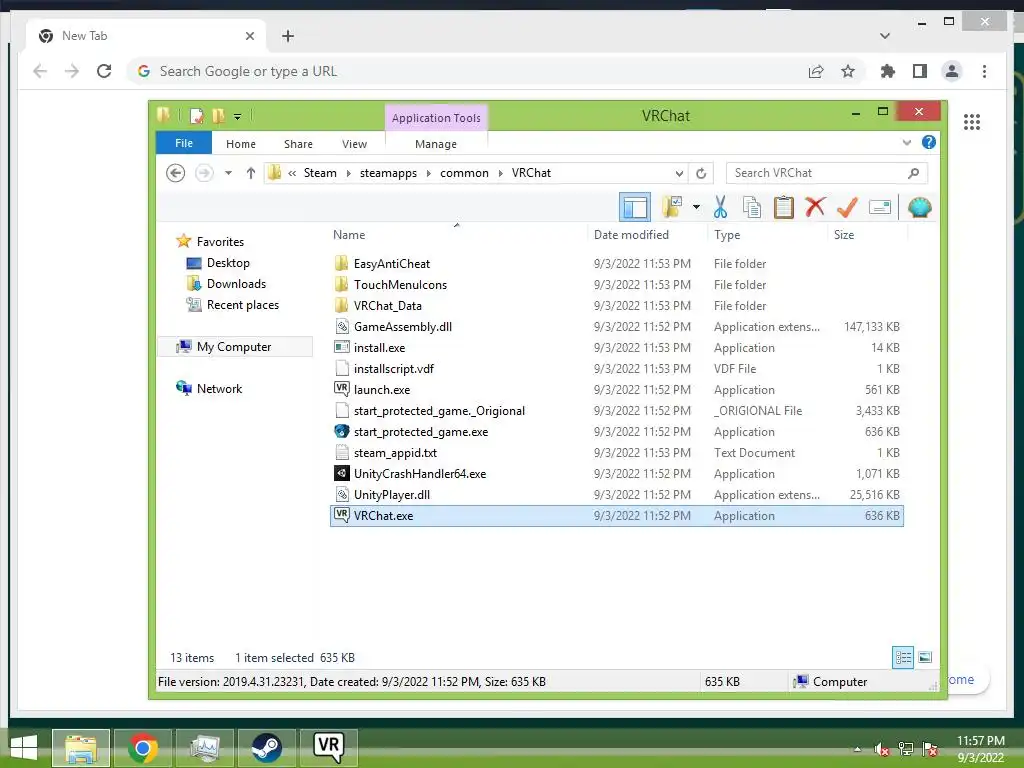Open Chrome profile avatar icon
The width and height of the screenshot is (1024, 768).
(x=952, y=71)
